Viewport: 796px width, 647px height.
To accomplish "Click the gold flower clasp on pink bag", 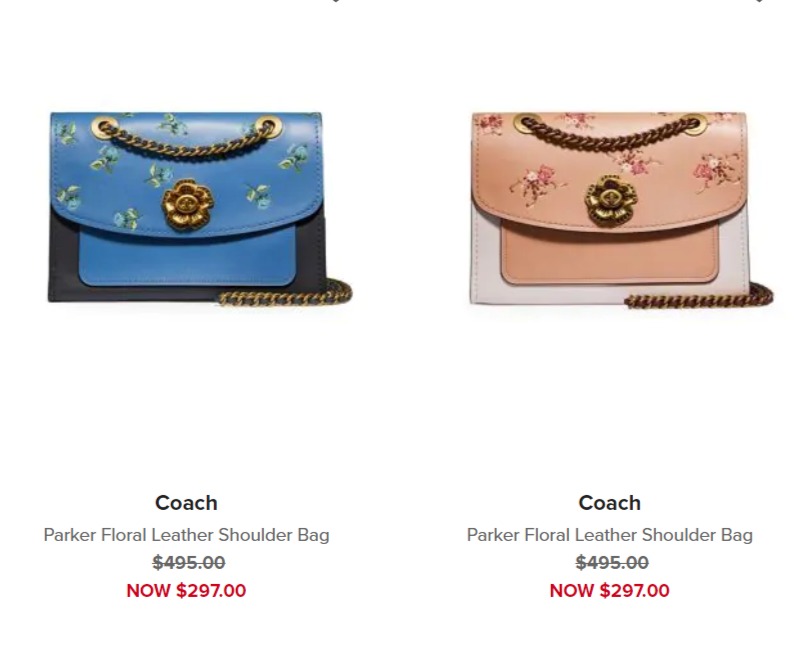I will 611,202.
